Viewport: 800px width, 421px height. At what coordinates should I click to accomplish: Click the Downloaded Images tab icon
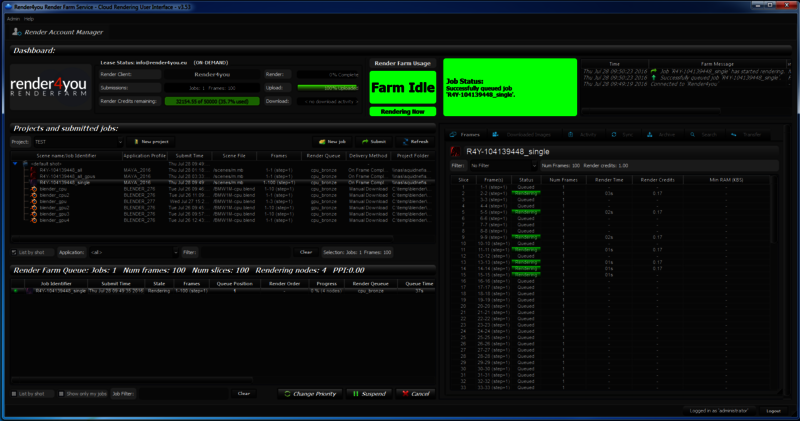(x=497, y=134)
